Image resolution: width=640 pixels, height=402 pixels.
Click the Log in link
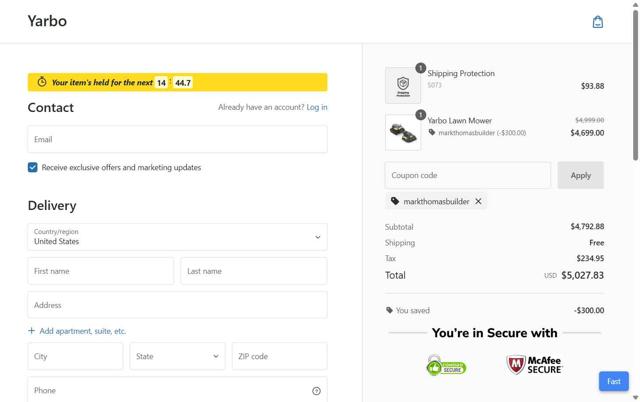click(x=317, y=107)
